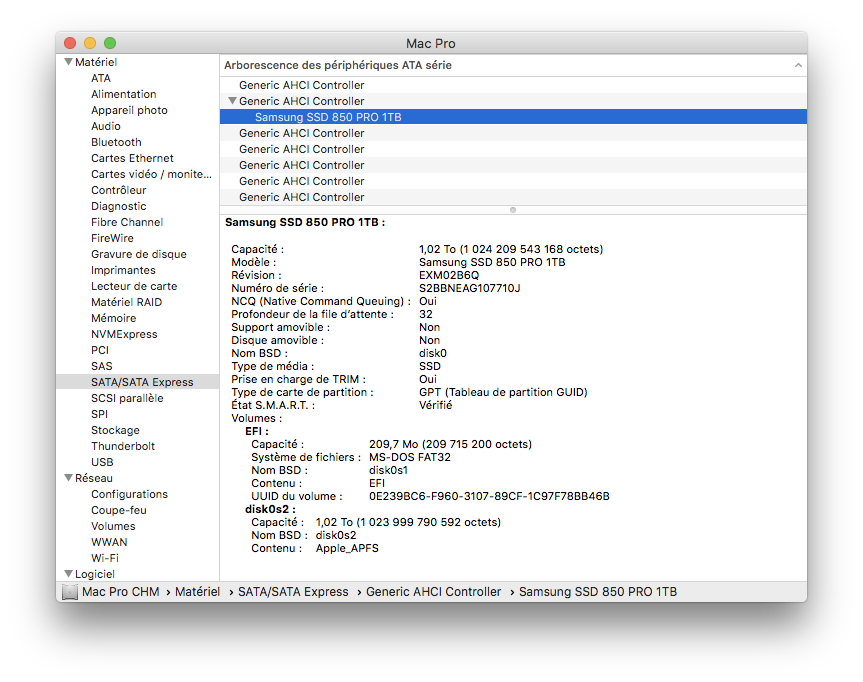Grab the split pane divider handle dot

513,210
